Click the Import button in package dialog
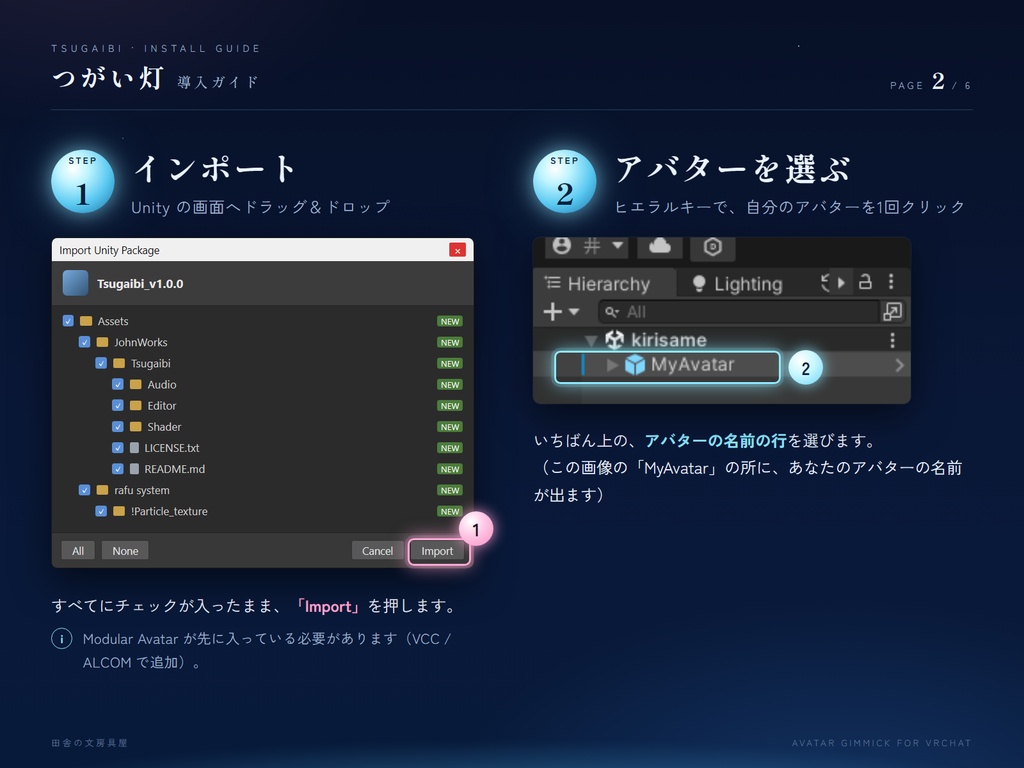Viewport: 1024px width, 768px height. [437, 551]
